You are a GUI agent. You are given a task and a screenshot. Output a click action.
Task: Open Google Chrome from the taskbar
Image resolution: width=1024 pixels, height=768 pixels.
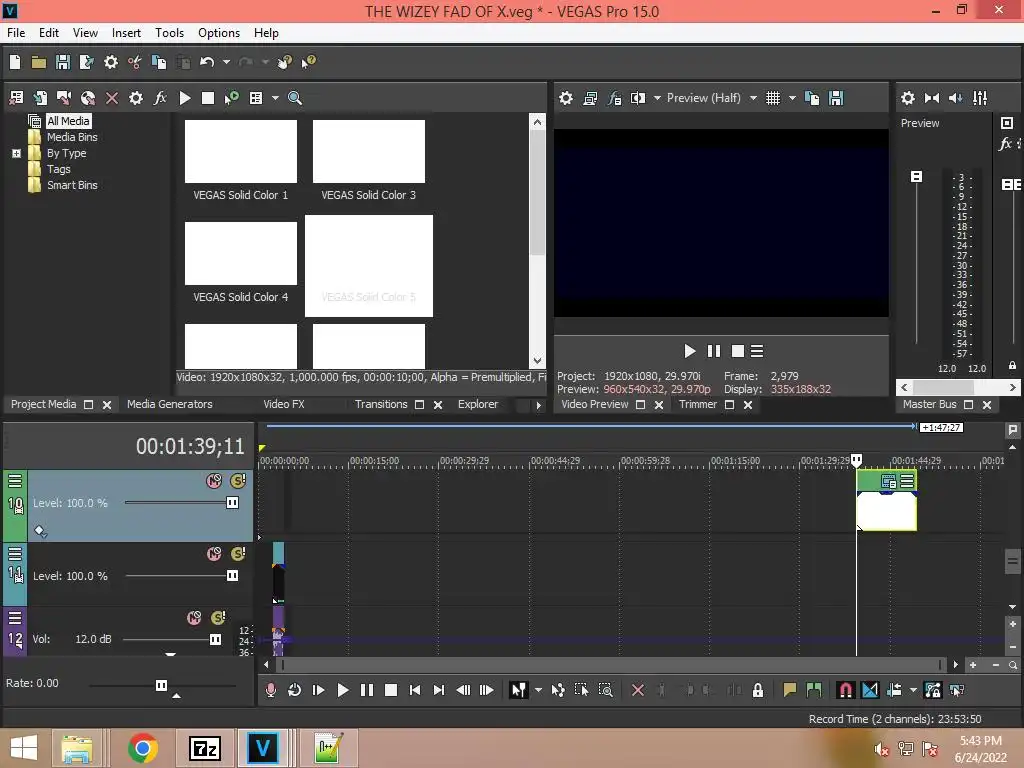coord(143,748)
